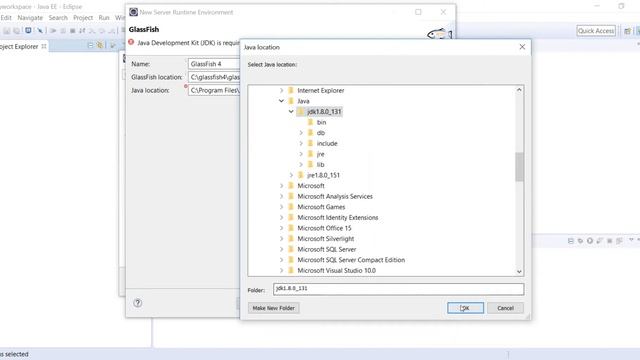Click the Terminate square icon in the Eclipse toolbar

click(73, 31)
